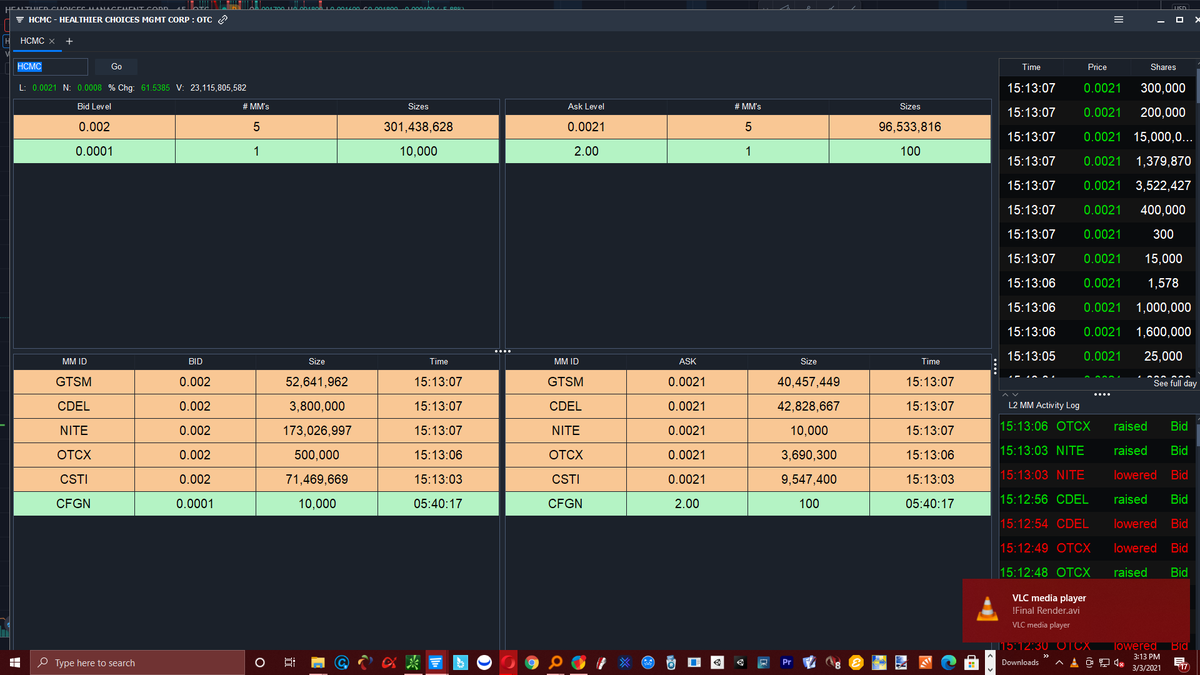Click the % Chg value 61.5385
This screenshot has height=675, width=1200.
tap(155, 88)
